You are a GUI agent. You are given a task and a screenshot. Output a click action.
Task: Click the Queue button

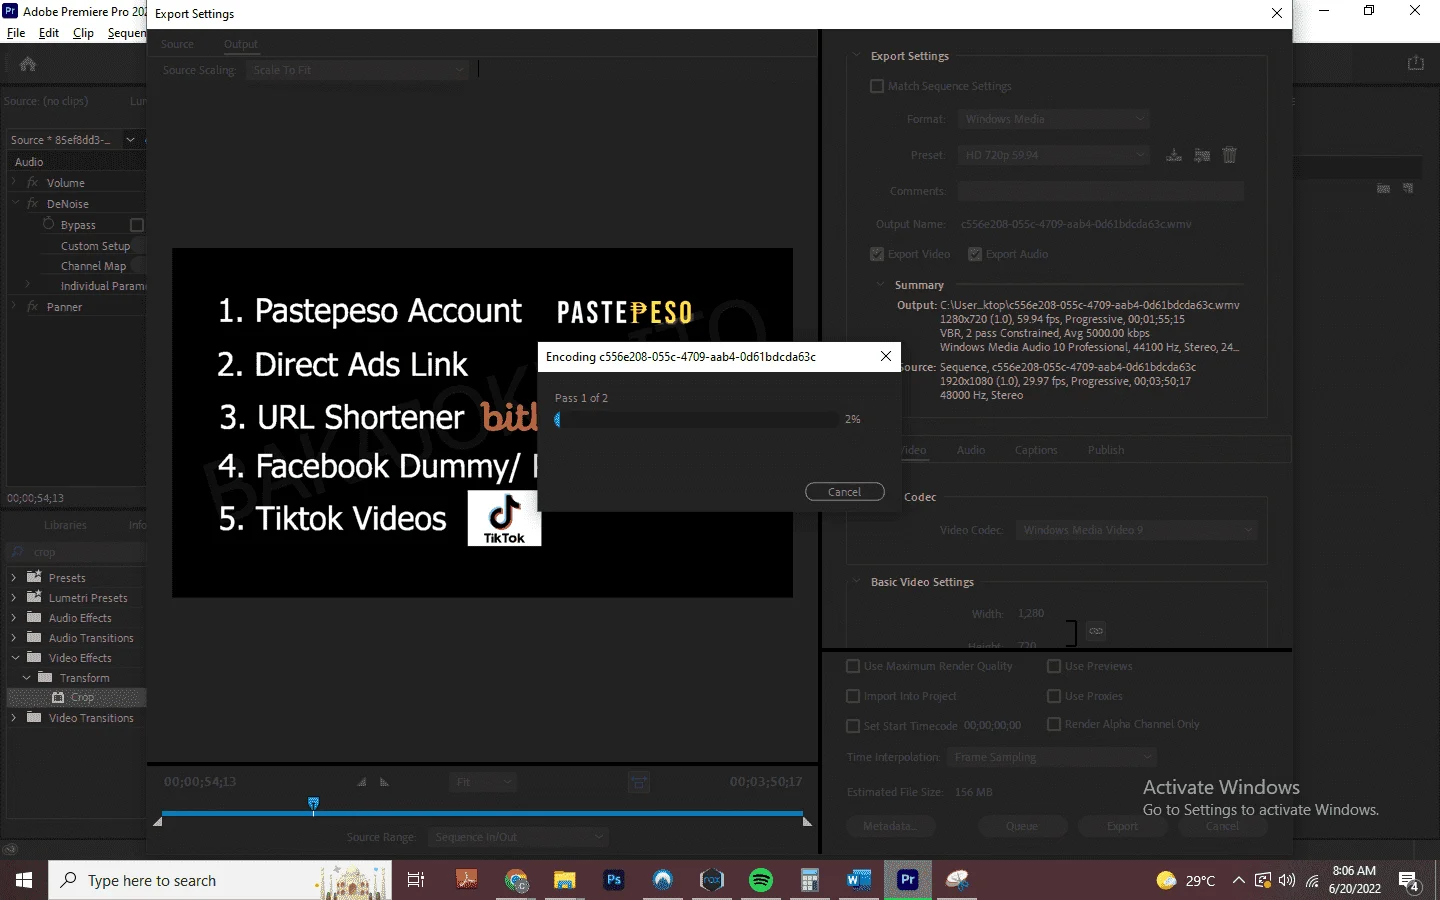click(1022, 826)
